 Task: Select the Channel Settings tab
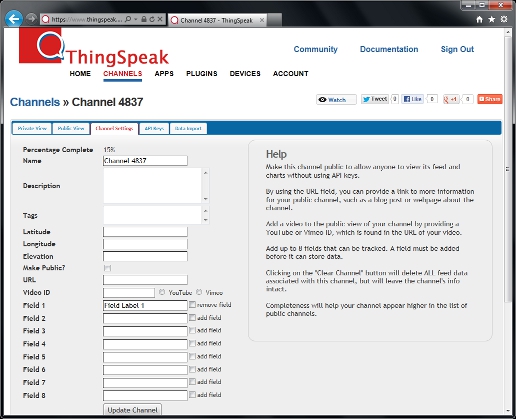click(114, 128)
